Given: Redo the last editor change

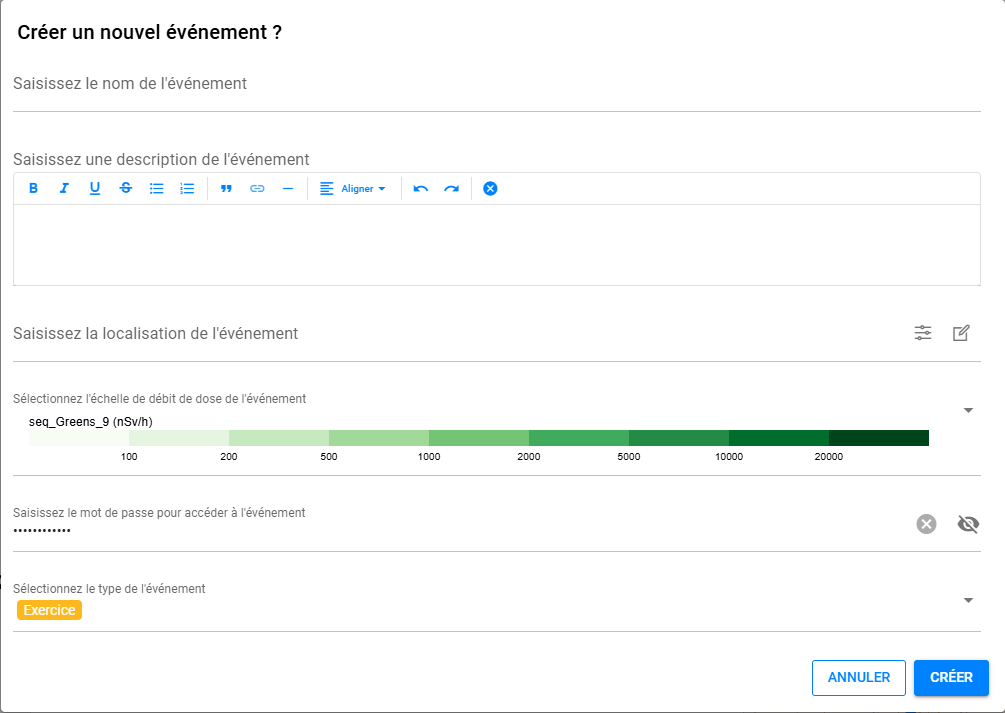Looking at the screenshot, I should [452, 188].
